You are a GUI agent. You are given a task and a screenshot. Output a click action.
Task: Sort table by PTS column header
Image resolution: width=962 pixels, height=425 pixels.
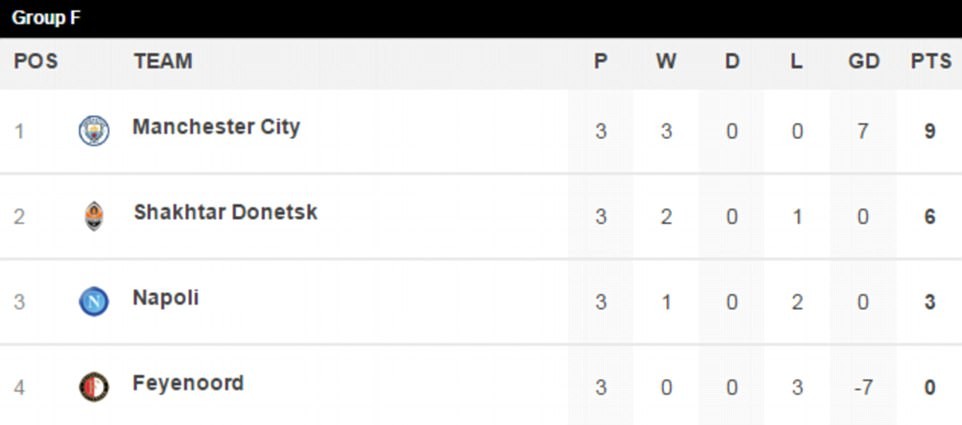[x=930, y=62]
